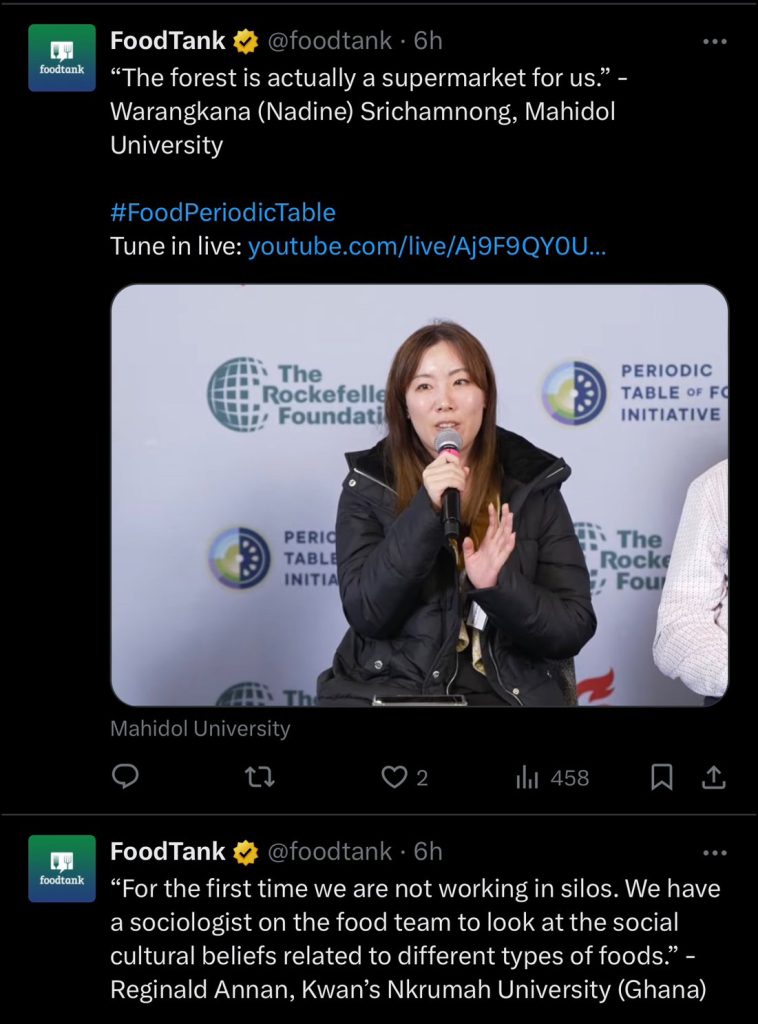Open the speaker photo with microphone
The height and width of the screenshot is (1024, 758).
tap(419, 495)
